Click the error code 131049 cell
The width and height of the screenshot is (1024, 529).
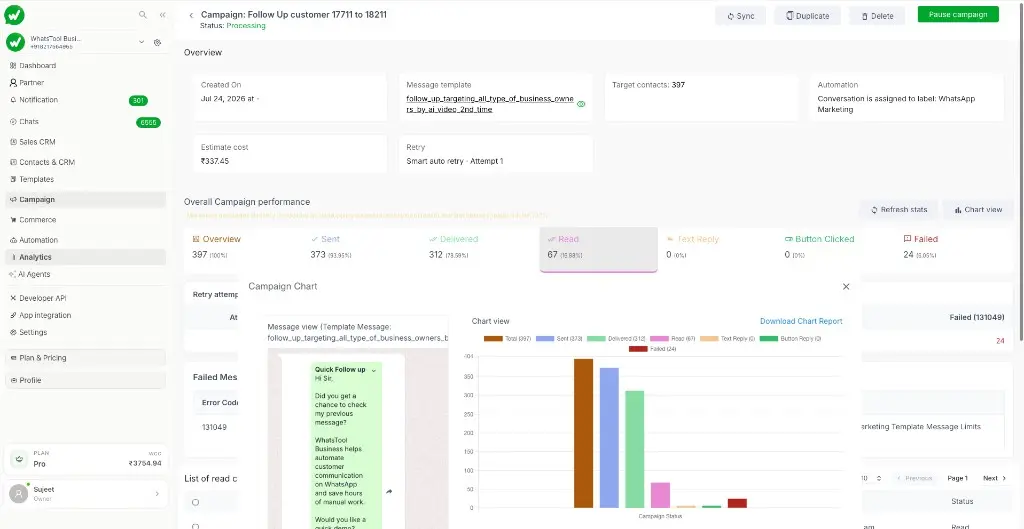coord(214,427)
